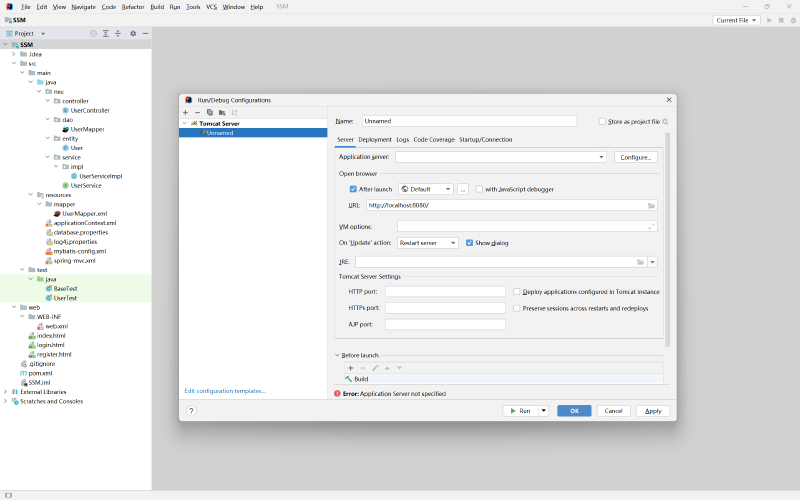The width and height of the screenshot is (800, 500).
Task: Open Project panel gear options
Action: pyautogui.click(x=133, y=33)
